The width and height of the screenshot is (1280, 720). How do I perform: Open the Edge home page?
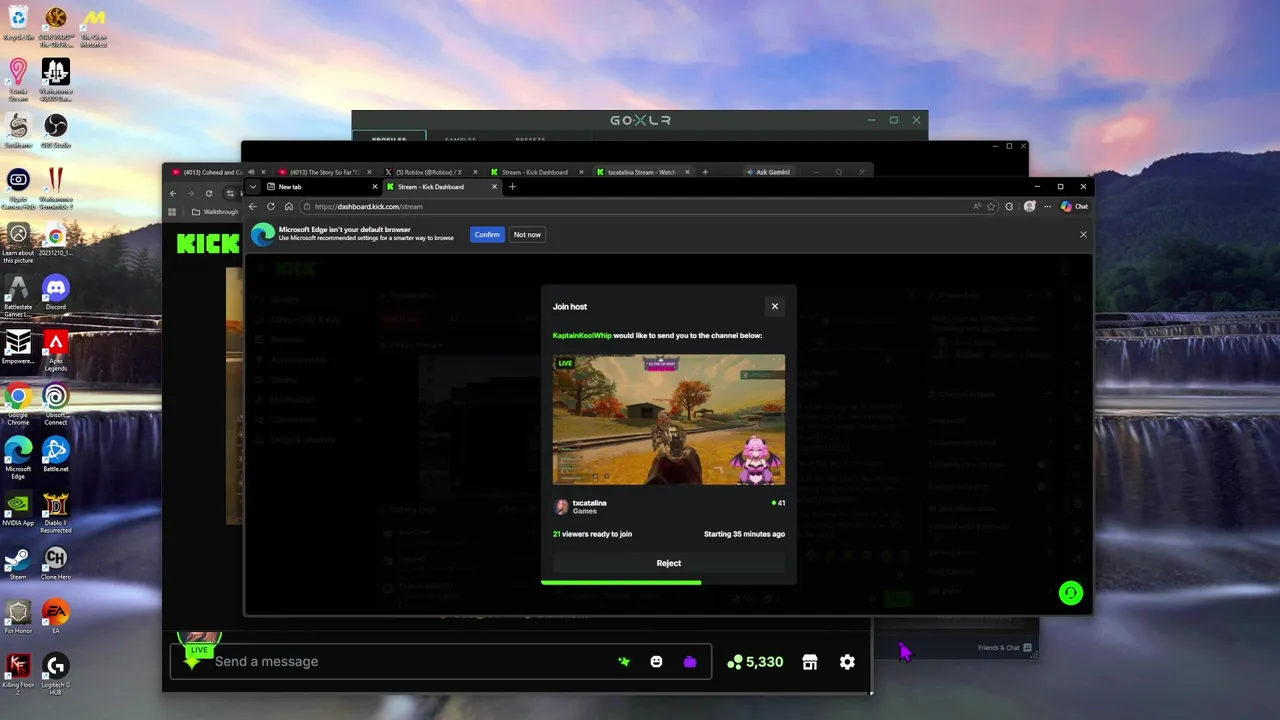point(289,206)
